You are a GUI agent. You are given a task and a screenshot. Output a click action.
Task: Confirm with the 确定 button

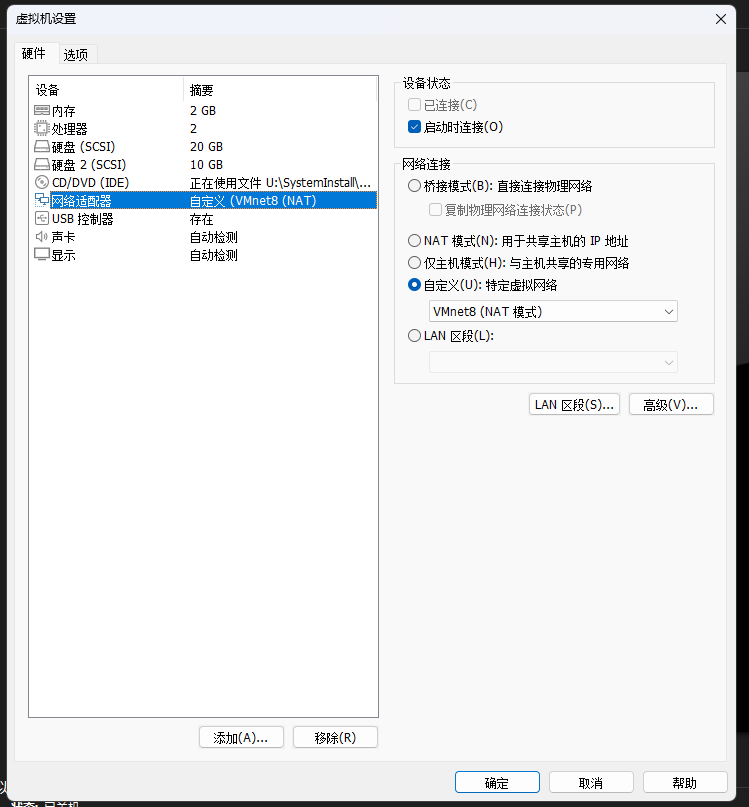click(x=497, y=783)
